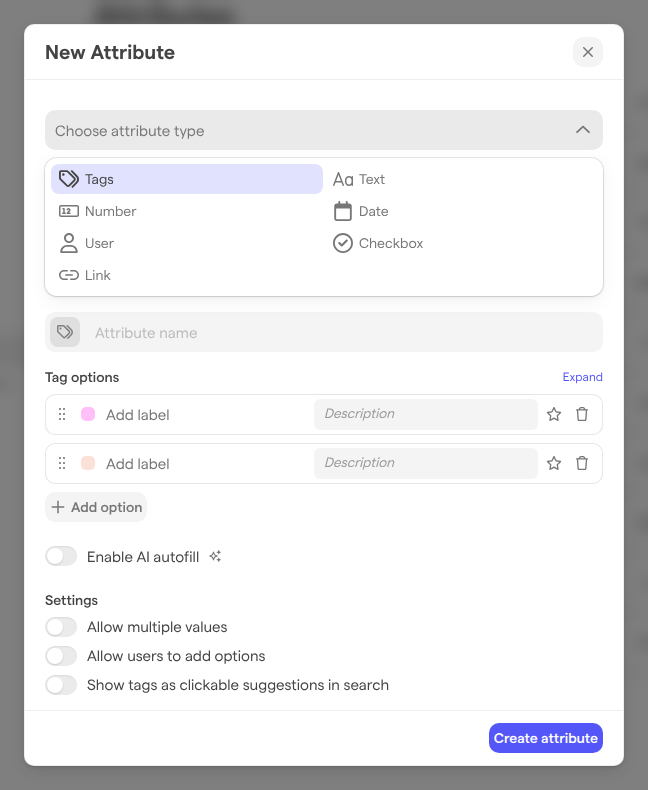Open the peach color swatch of second tag
Image resolution: width=648 pixels, height=790 pixels.
[88, 463]
